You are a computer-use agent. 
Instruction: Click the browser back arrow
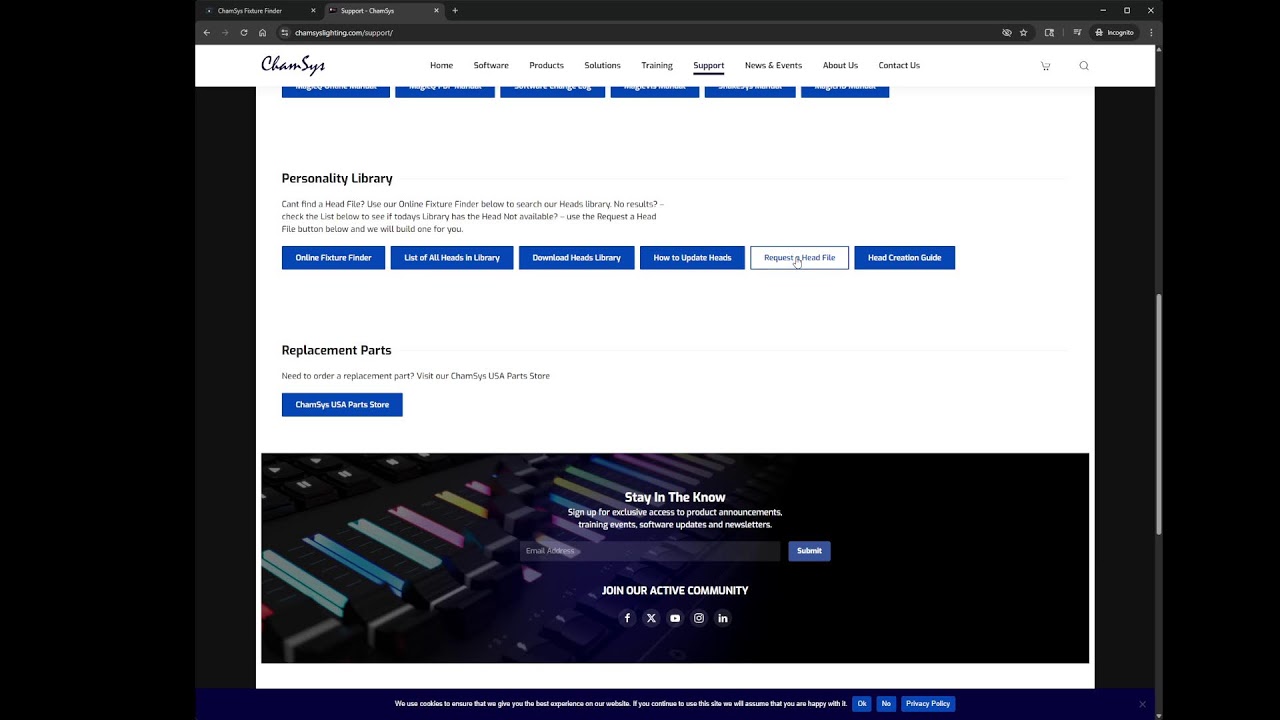[207, 32]
